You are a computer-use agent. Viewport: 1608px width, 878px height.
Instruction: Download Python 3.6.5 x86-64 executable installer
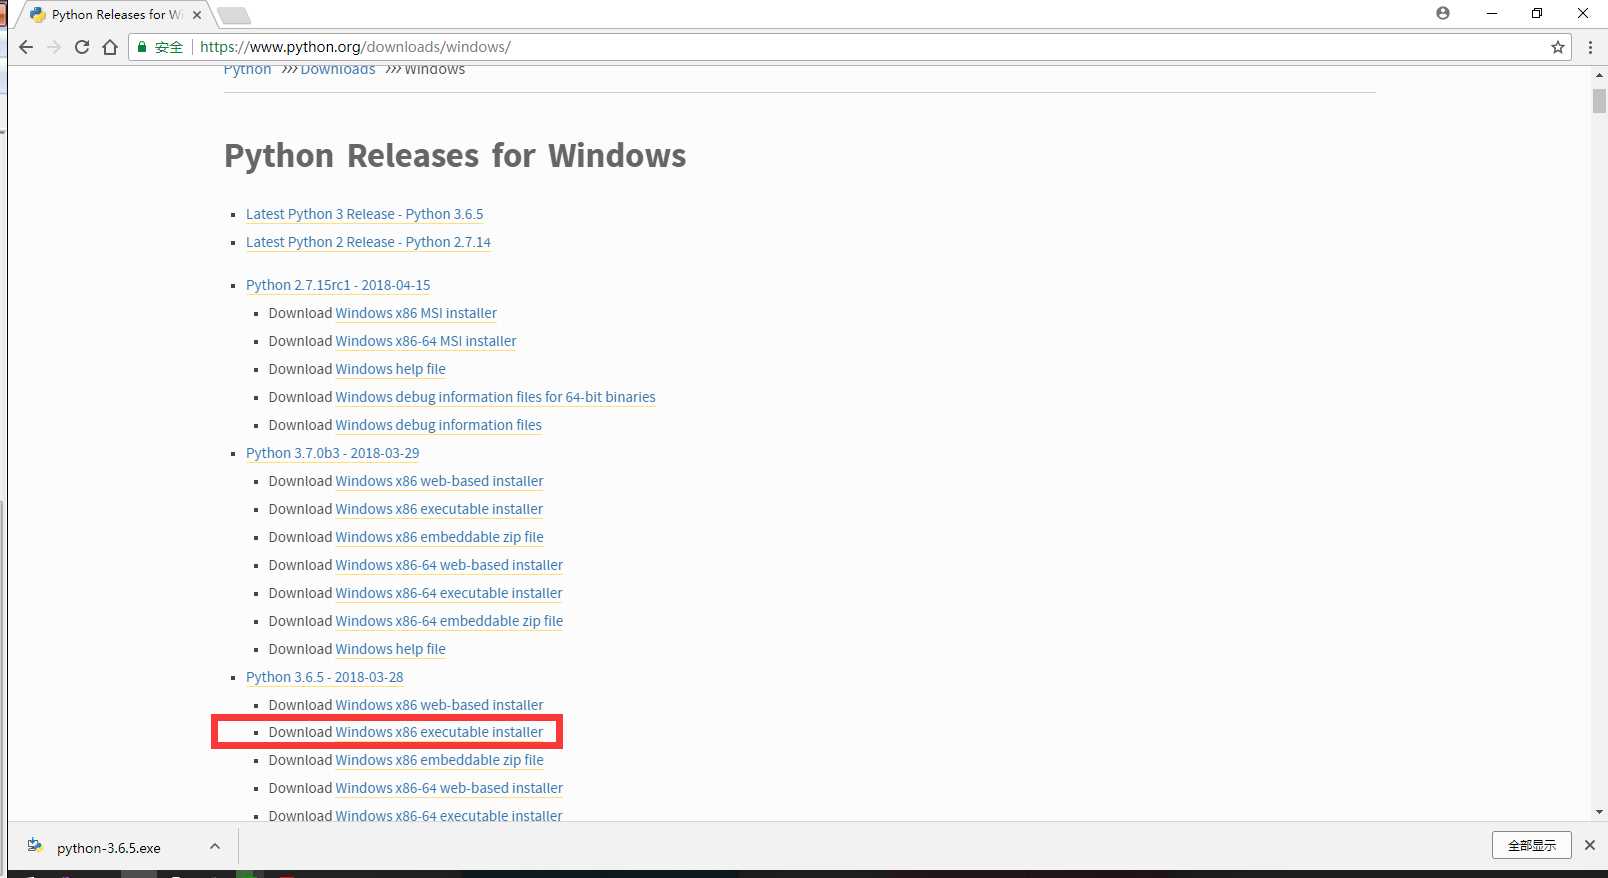point(449,816)
